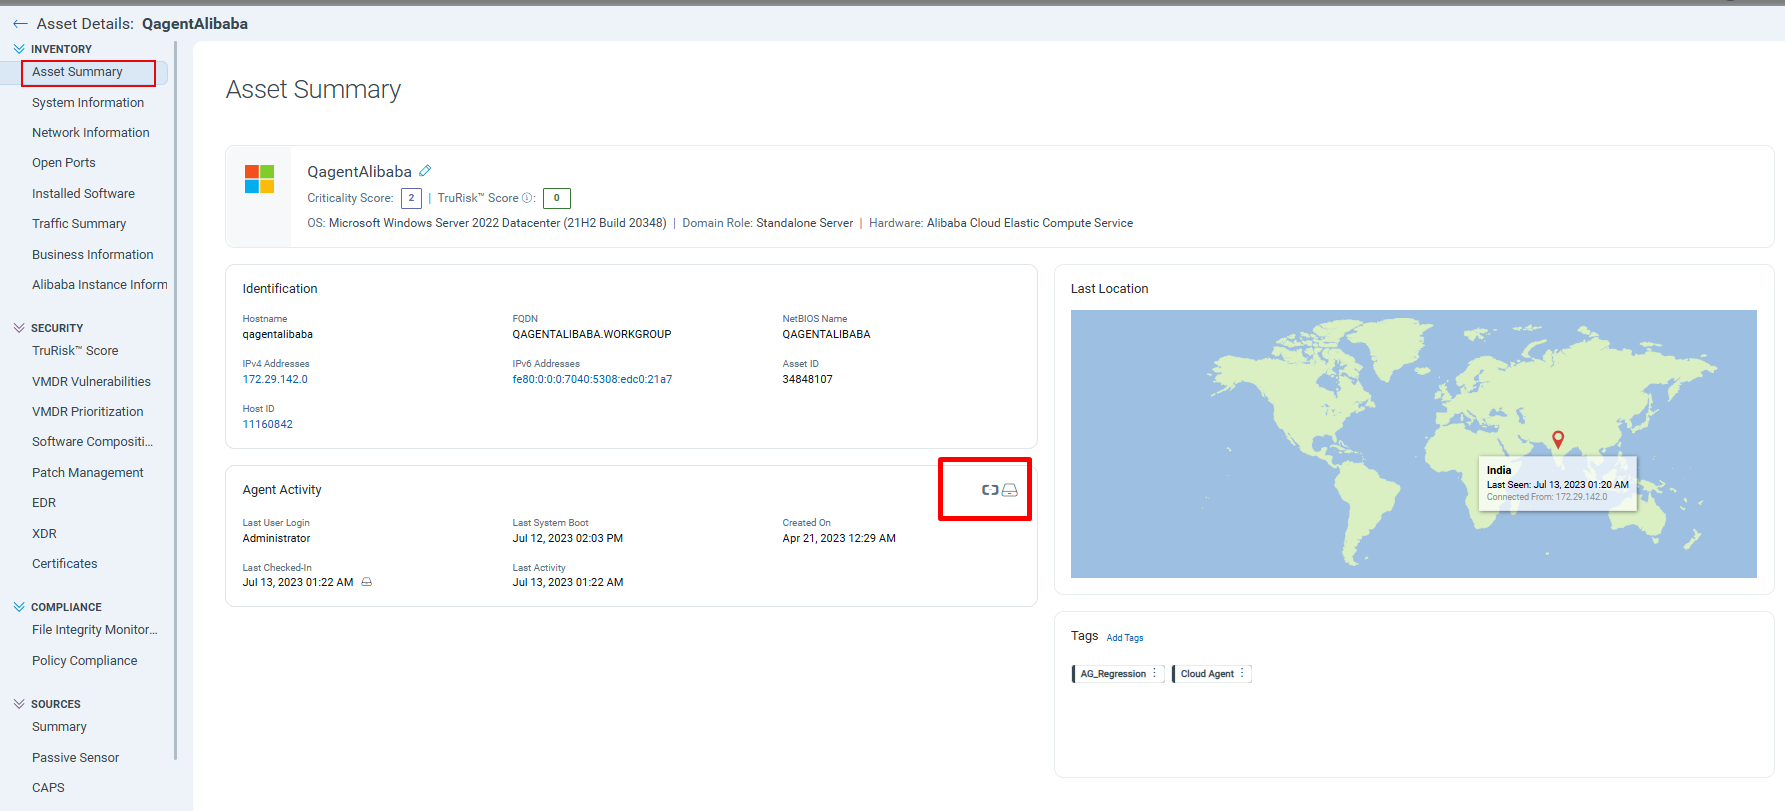Viewport: 1785px width, 811px height.
Task: Collapse the SOURCES section
Action: coord(19,704)
